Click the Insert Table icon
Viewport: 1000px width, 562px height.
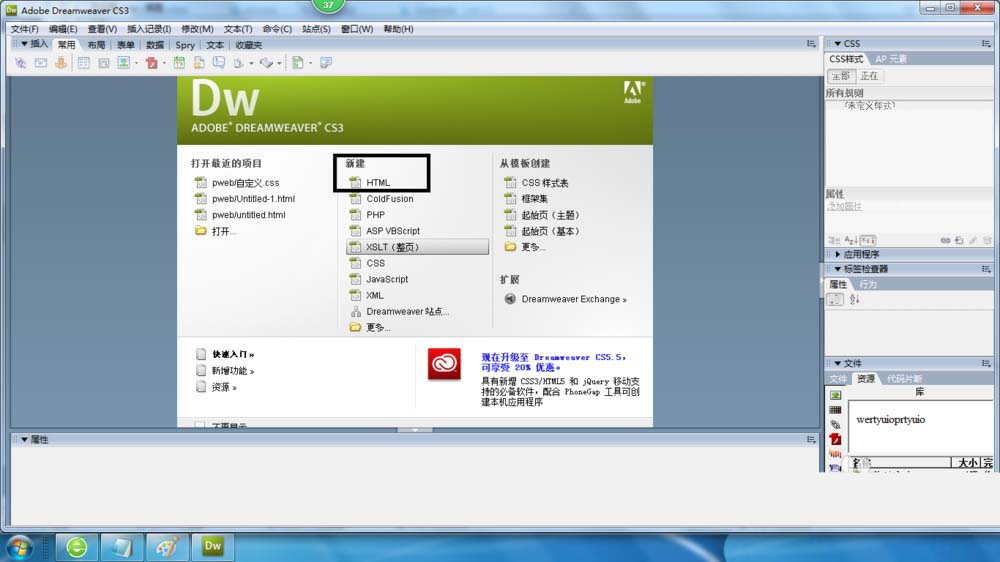[84, 63]
